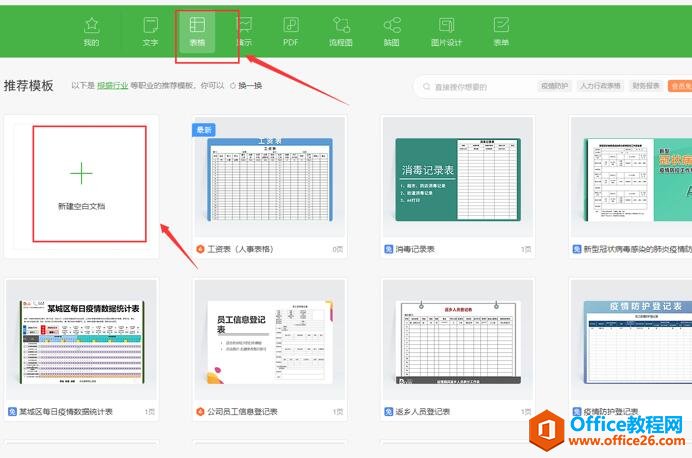Open the 消毒记录表 template thumbnail

click(x=457, y=178)
